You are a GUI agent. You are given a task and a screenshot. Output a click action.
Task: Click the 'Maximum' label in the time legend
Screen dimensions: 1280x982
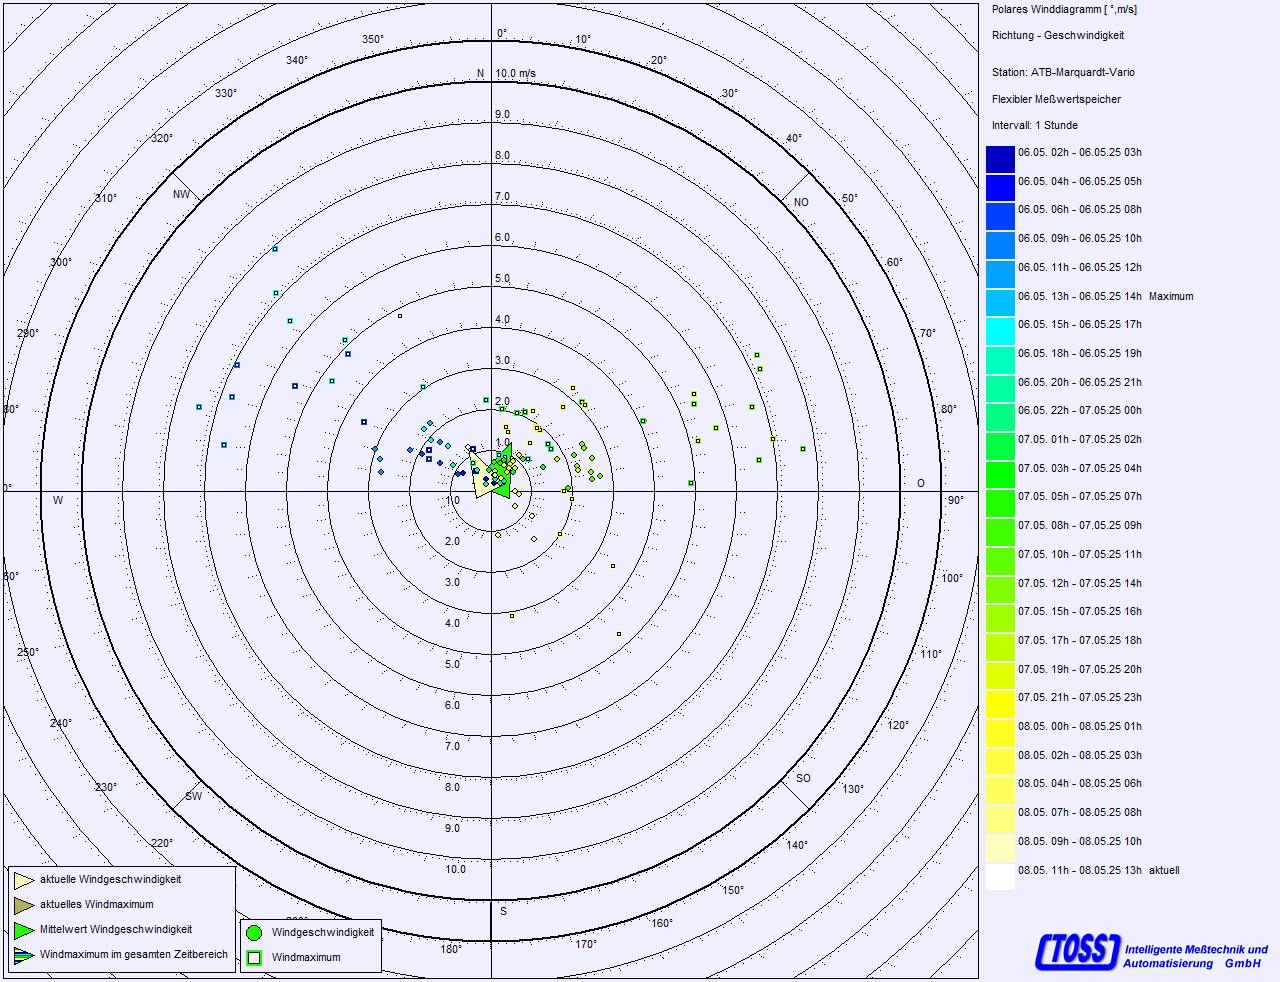(x=1171, y=297)
